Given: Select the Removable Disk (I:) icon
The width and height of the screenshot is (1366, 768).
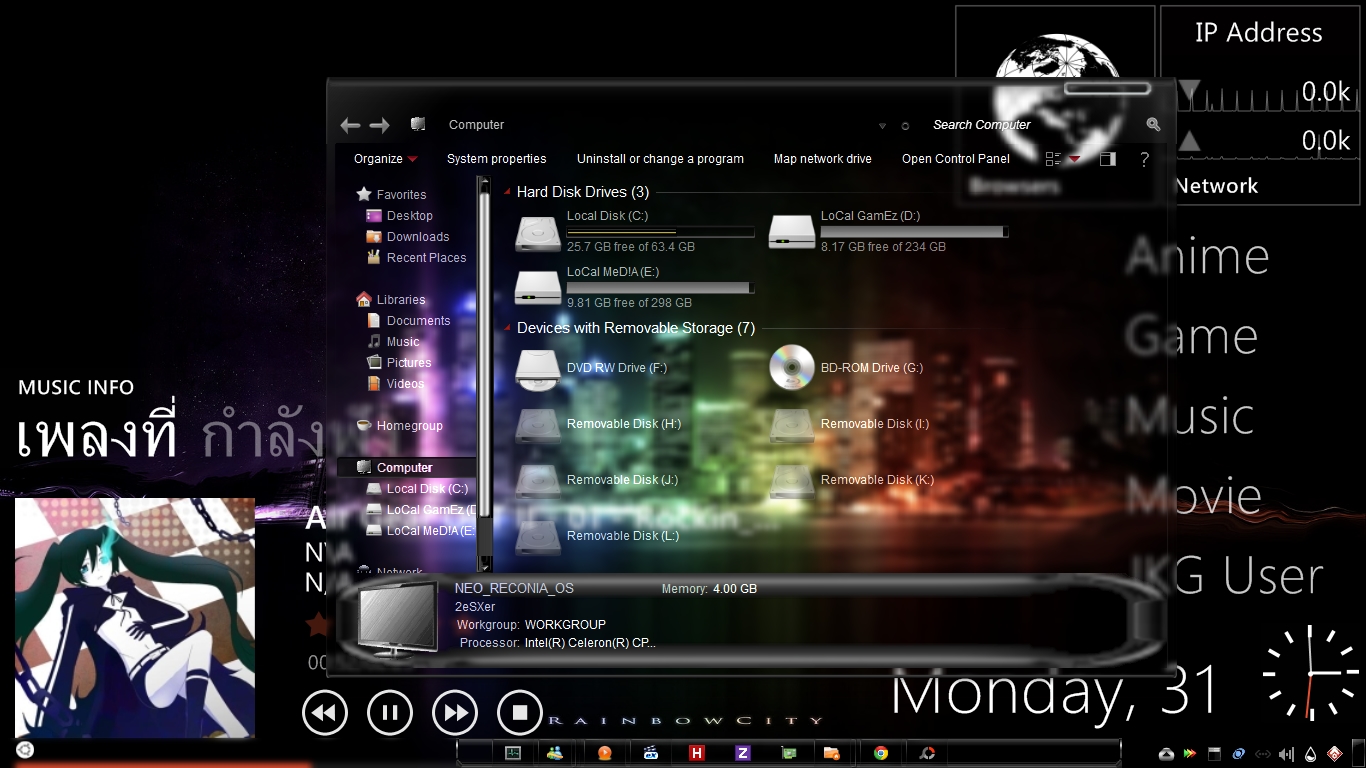Looking at the screenshot, I should 792,424.
